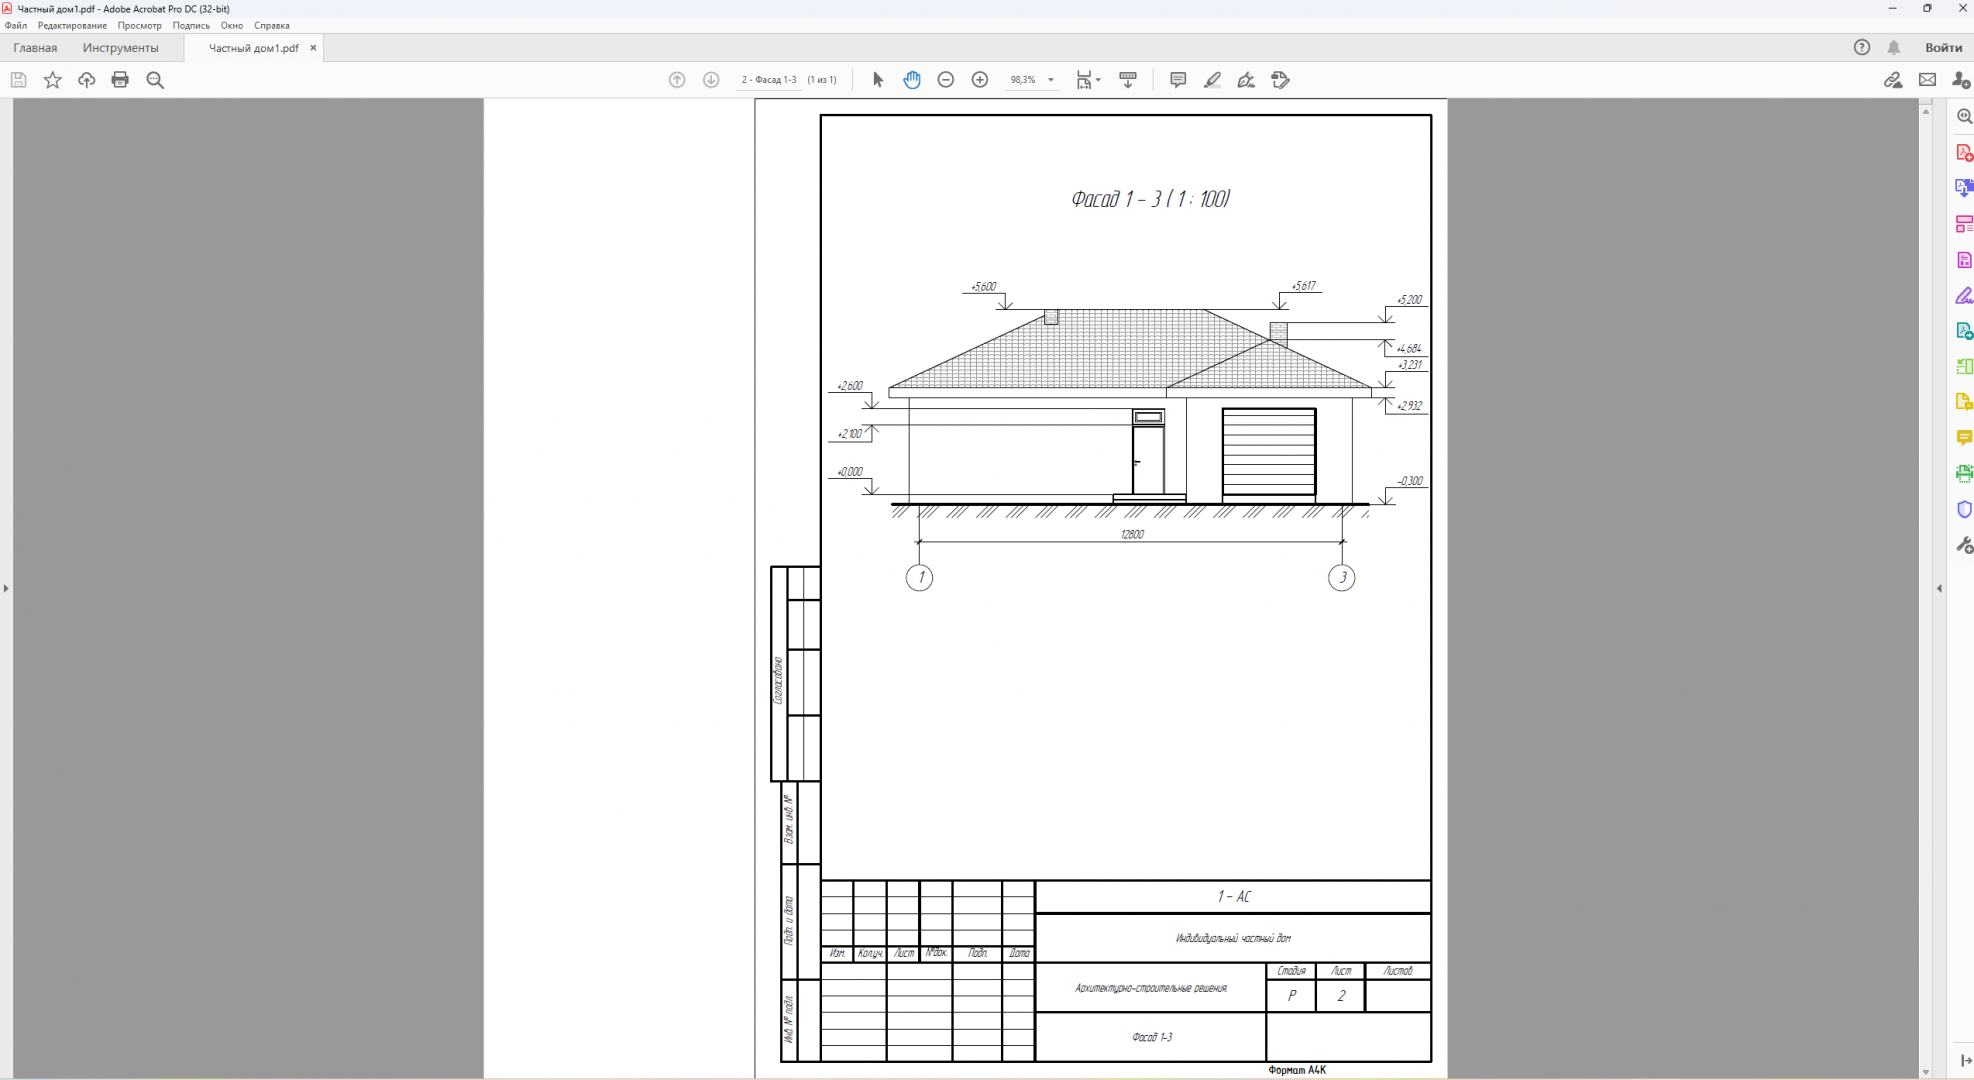Zoom in with the plus icon
The image size is (1974, 1080).
click(980, 80)
